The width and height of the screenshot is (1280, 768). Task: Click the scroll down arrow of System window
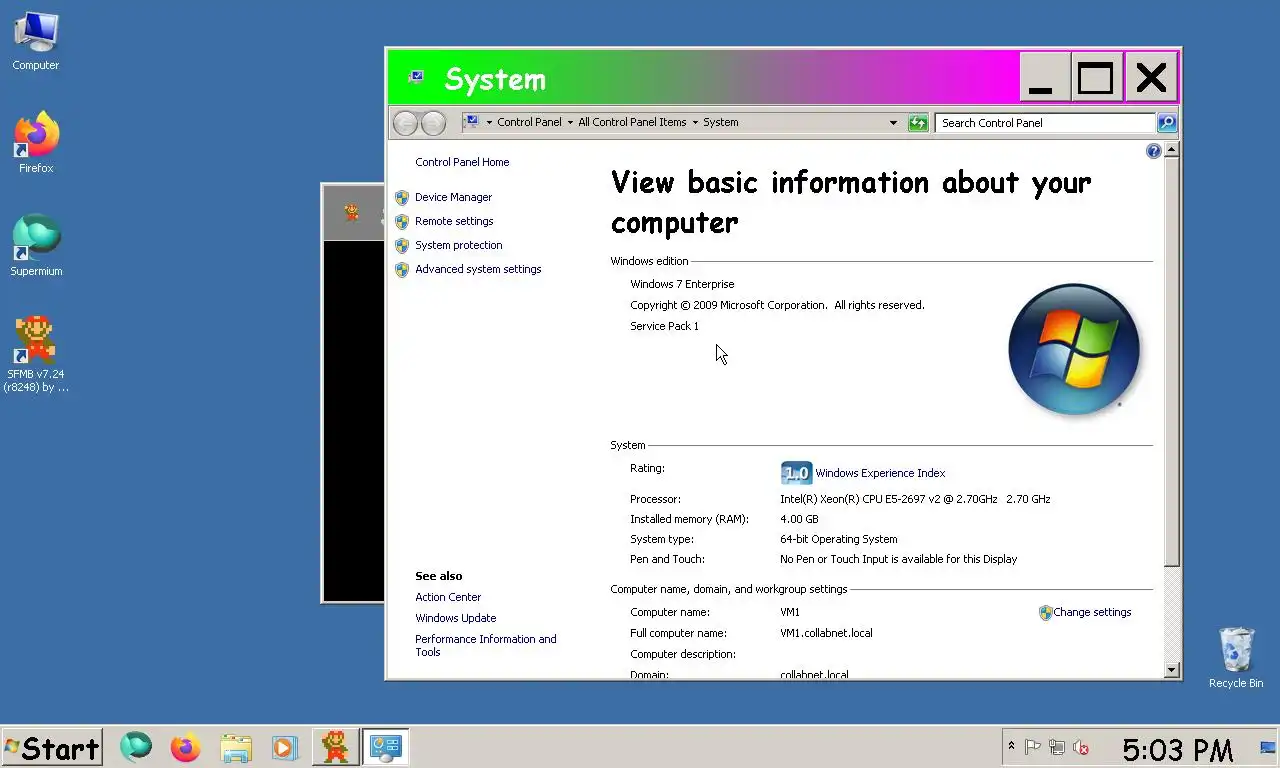(x=1172, y=670)
